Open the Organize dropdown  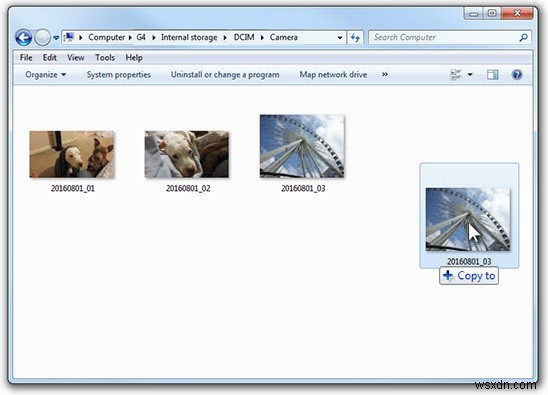coord(45,74)
